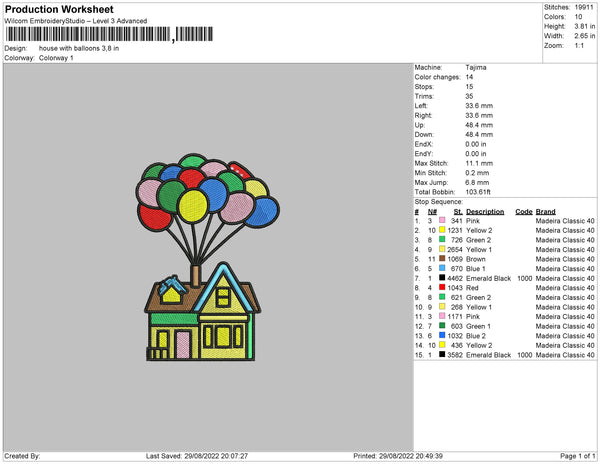The width and height of the screenshot is (600, 464).
Task: Click stitch count '3582' in row 15
Action: [x=455, y=355]
